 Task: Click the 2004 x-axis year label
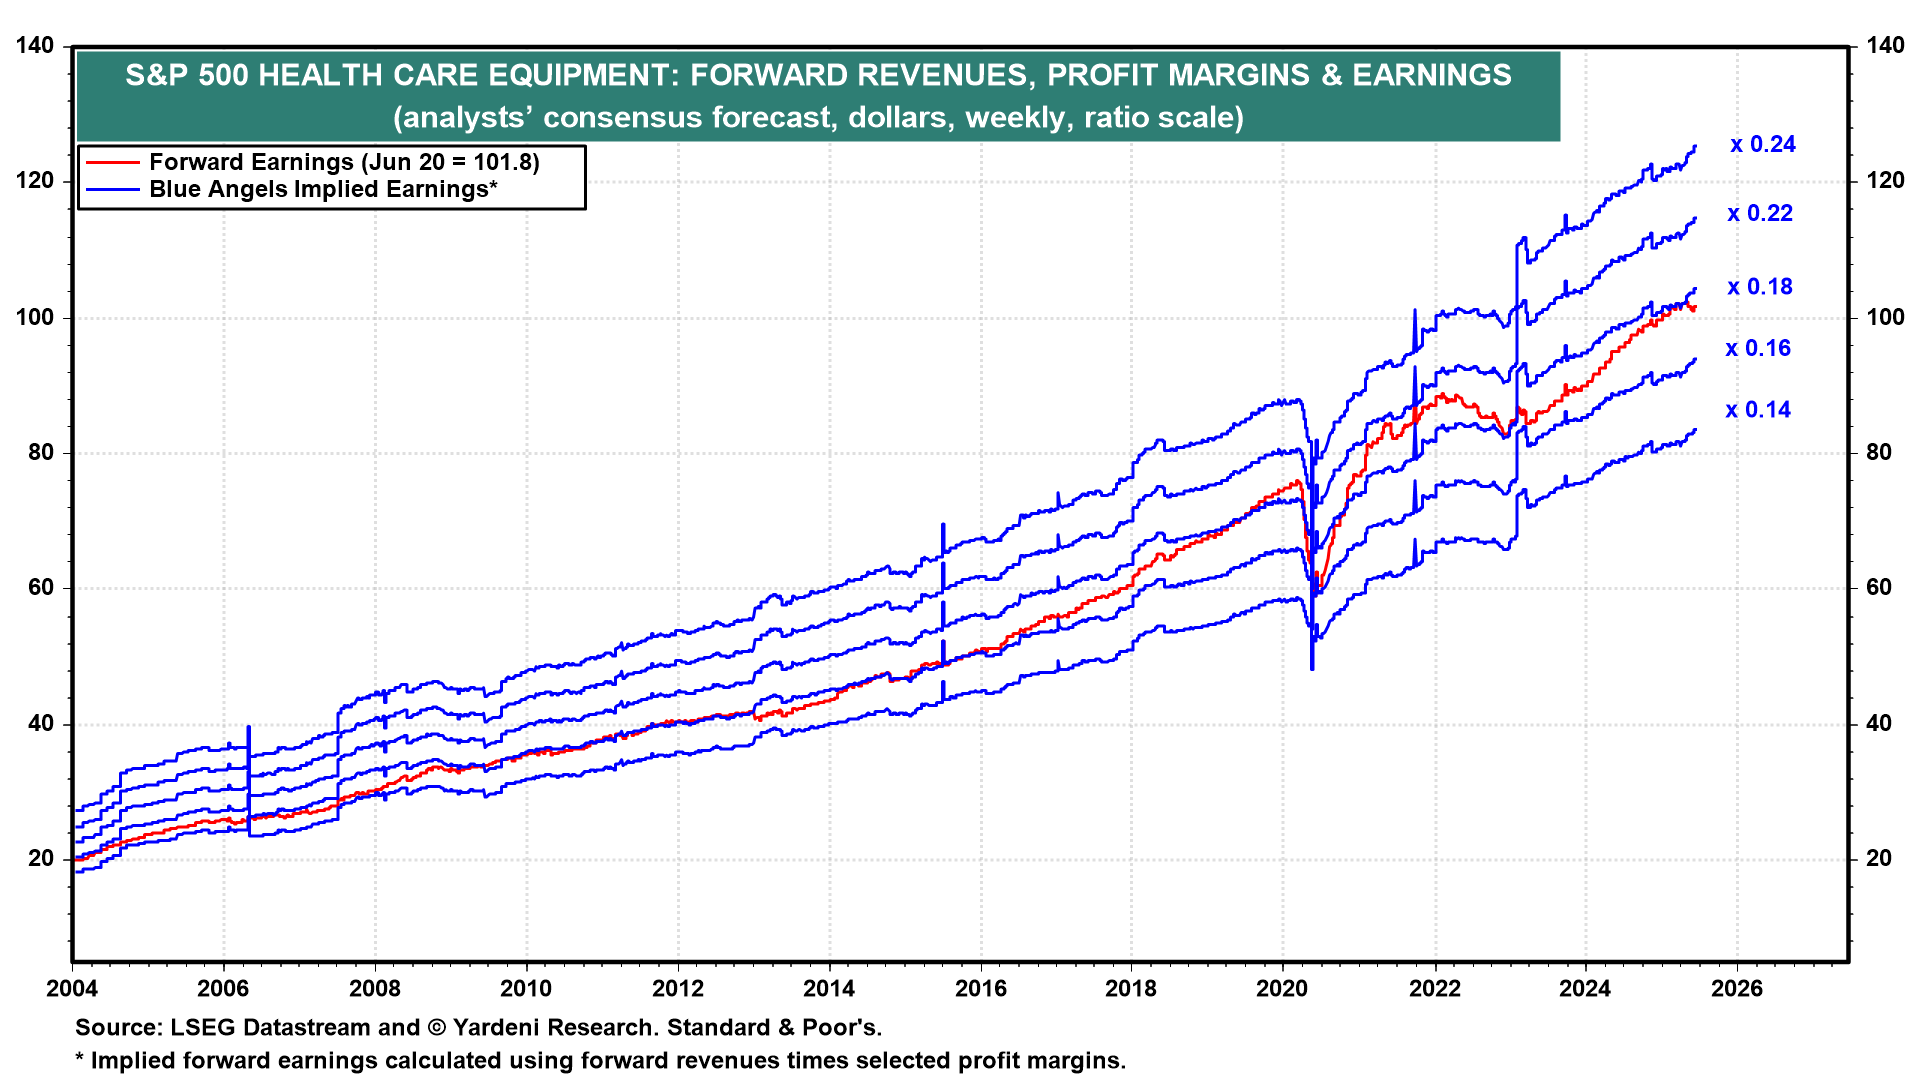(72, 988)
